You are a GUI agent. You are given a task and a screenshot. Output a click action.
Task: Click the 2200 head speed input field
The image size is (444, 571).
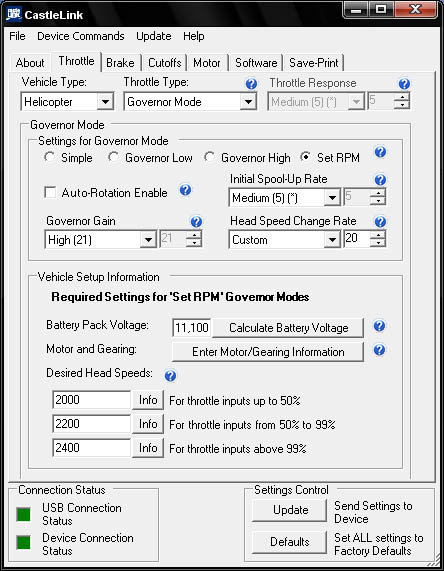tap(91, 424)
